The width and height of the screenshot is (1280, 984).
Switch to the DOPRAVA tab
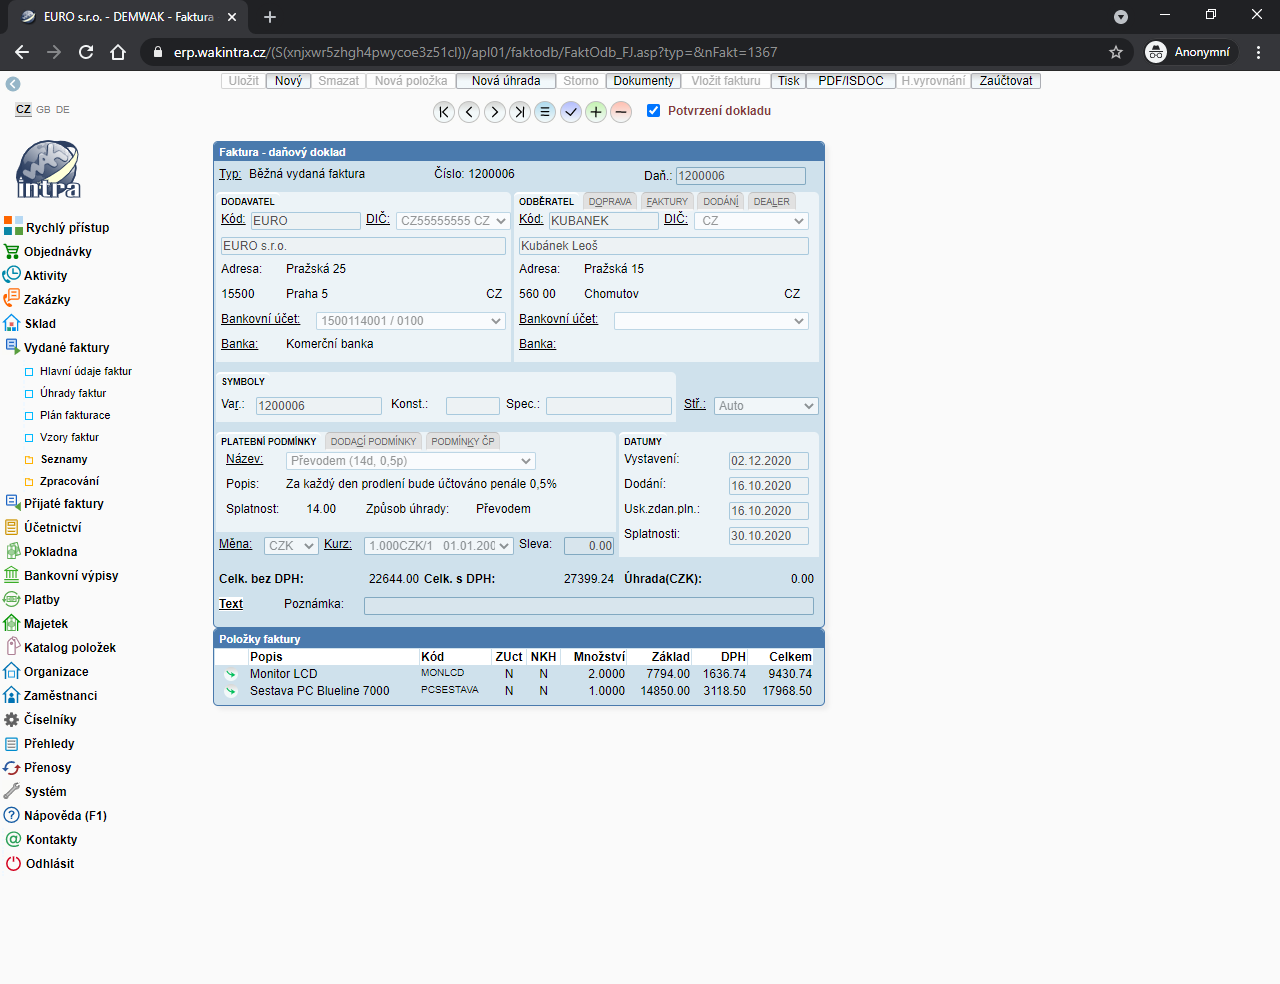[x=609, y=202]
